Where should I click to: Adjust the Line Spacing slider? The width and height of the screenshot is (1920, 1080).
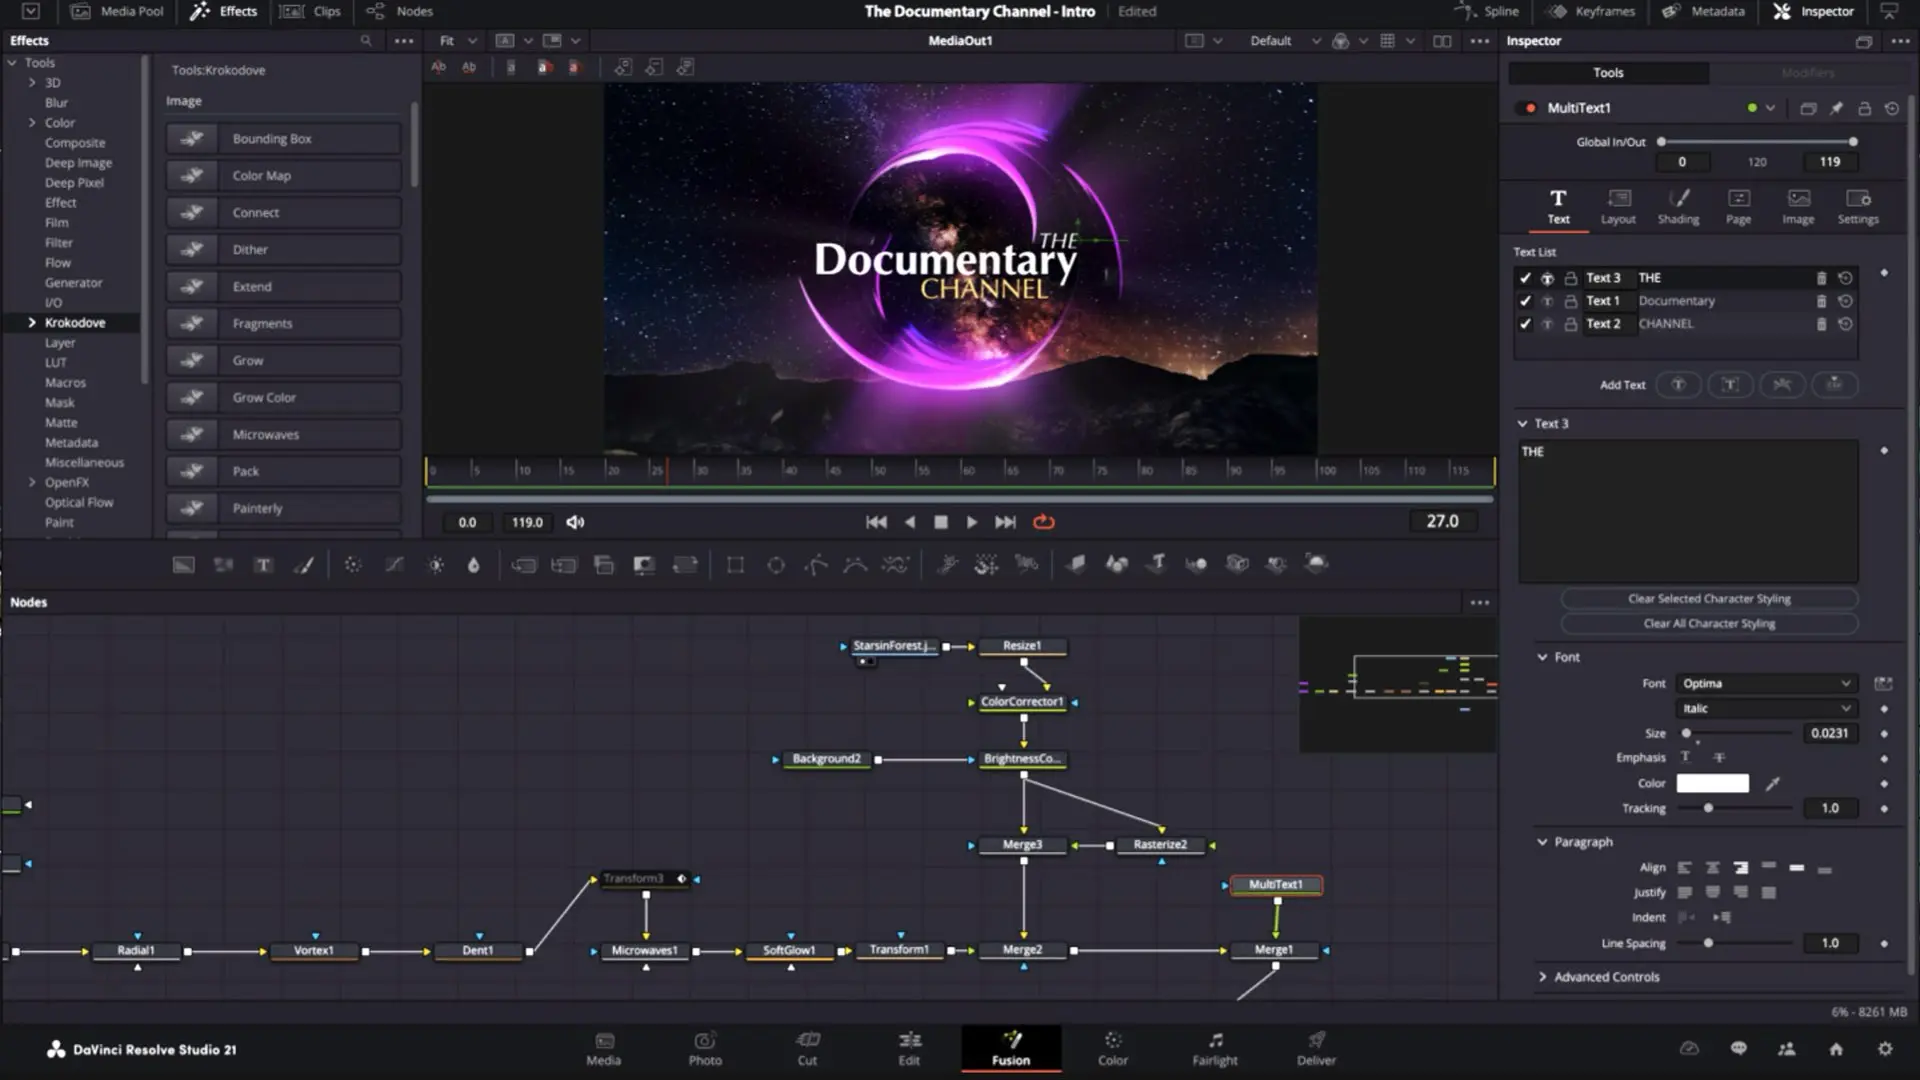tap(1707, 943)
